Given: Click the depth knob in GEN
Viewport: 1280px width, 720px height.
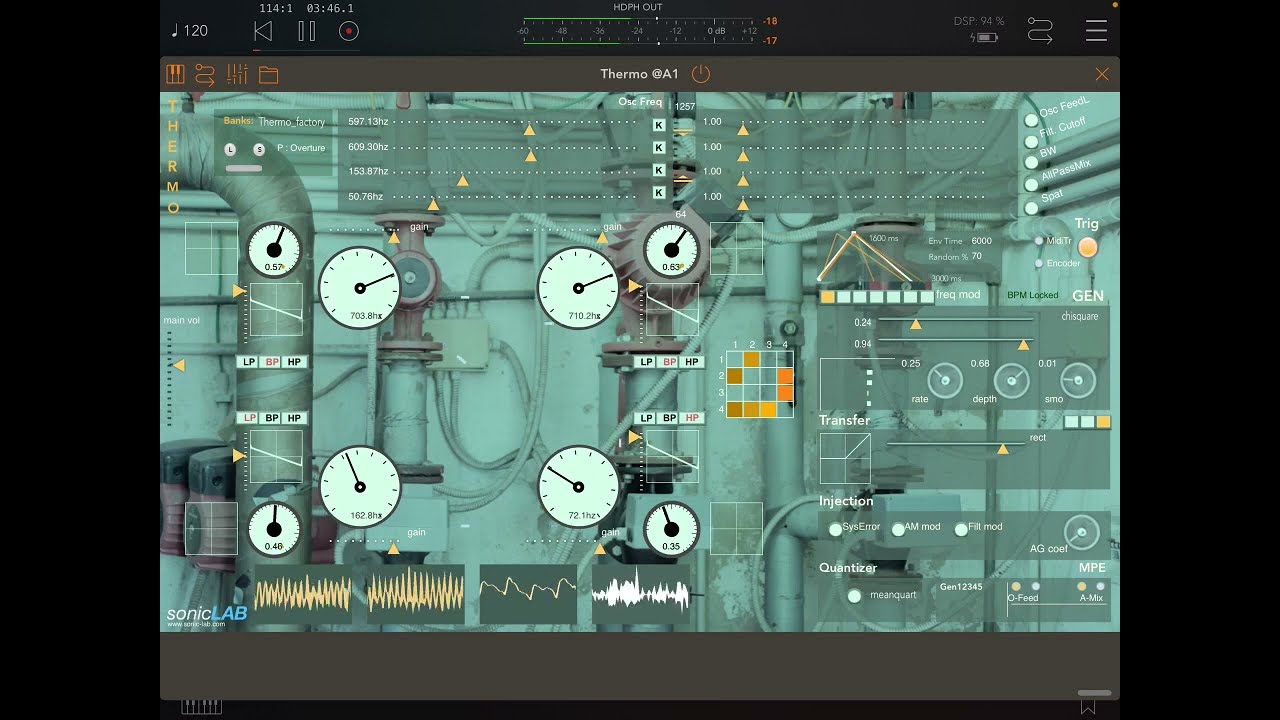Looking at the screenshot, I should pyautogui.click(x=1012, y=381).
